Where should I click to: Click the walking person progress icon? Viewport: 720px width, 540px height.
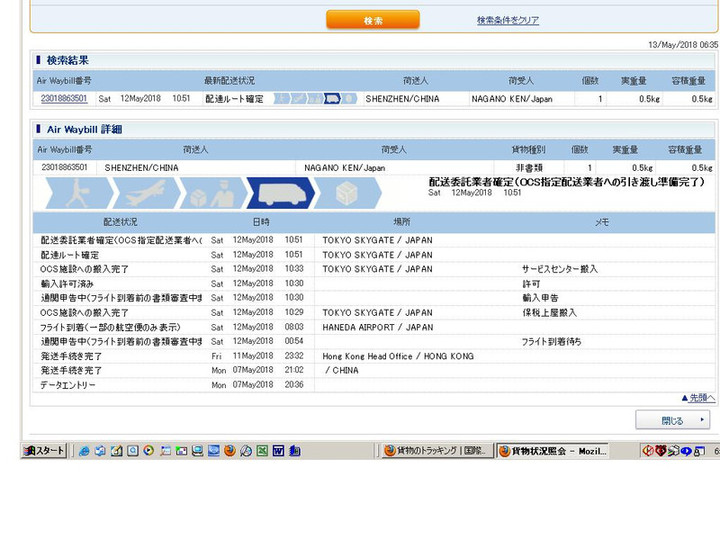click(76, 193)
